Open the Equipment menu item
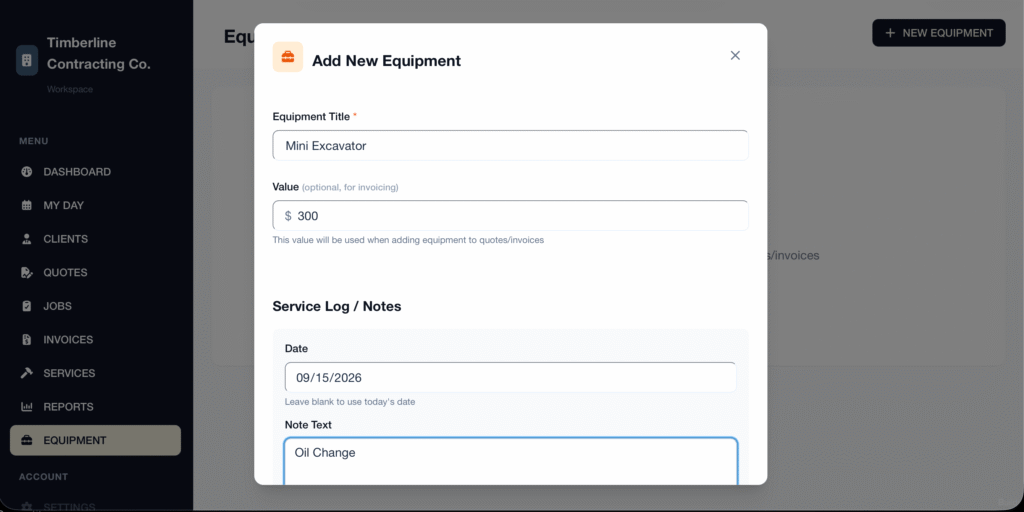This screenshot has height=512, width=1024. click(x=95, y=440)
